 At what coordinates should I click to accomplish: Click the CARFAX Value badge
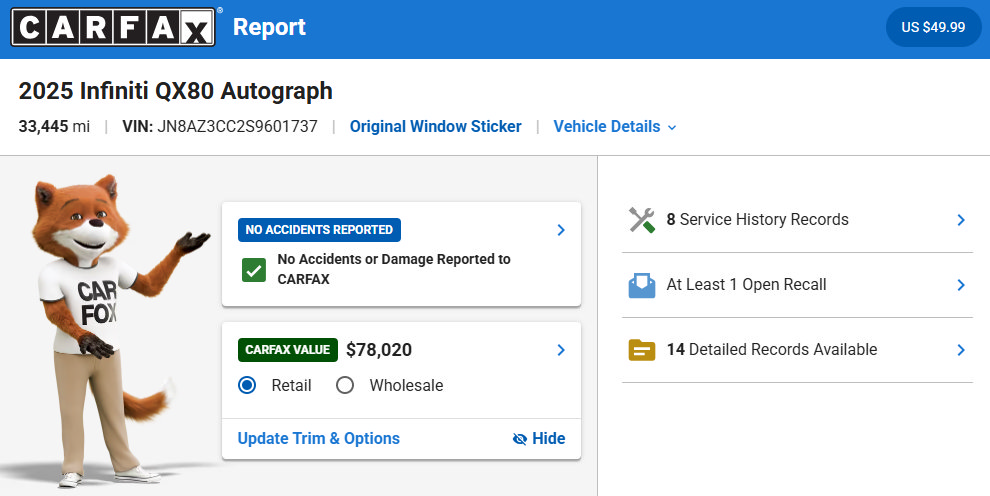click(287, 350)
